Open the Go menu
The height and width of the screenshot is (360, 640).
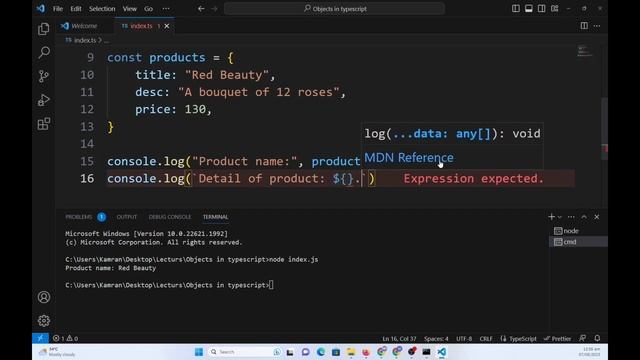pyautogui.click(x=149, y=9)
